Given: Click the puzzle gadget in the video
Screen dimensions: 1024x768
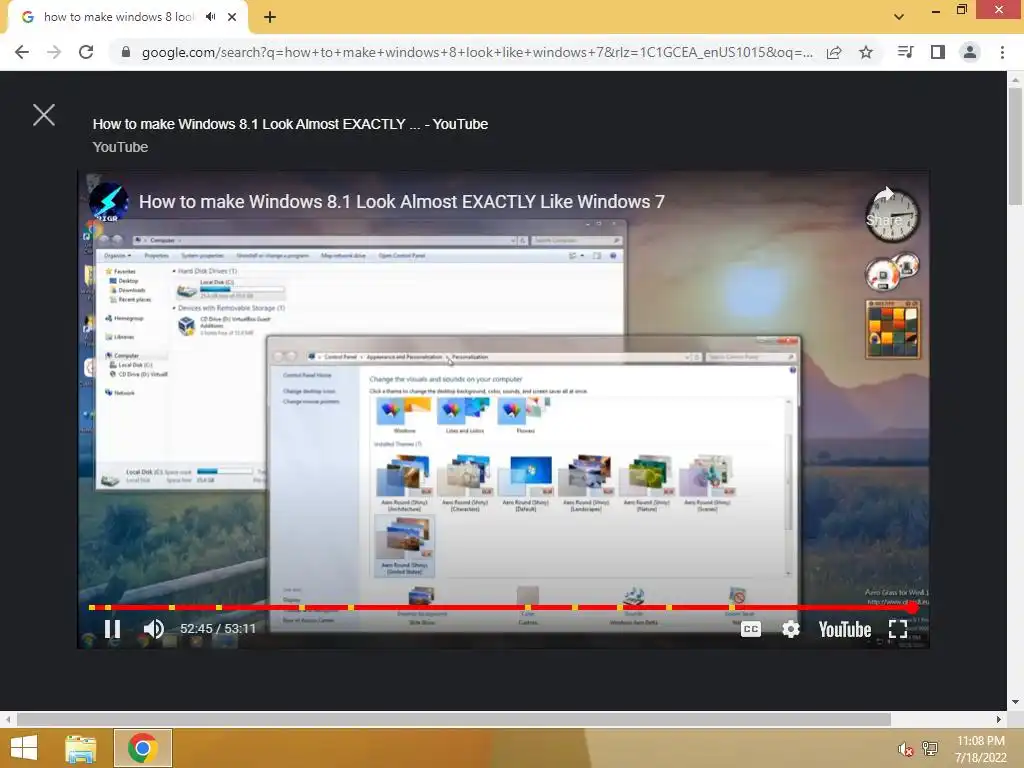Looking at the screenshot, I should (x=893, y=330).
